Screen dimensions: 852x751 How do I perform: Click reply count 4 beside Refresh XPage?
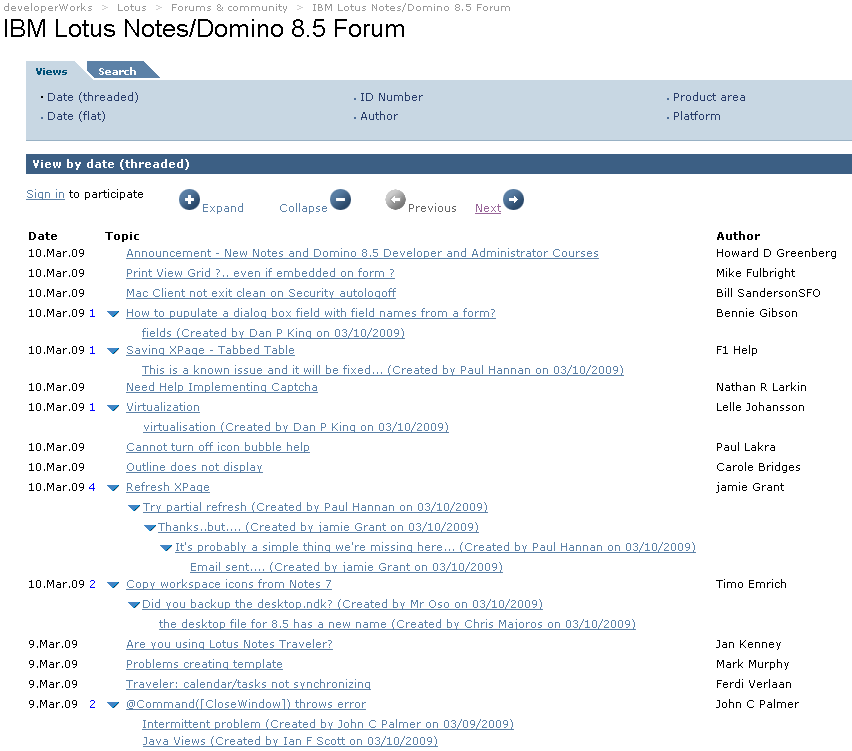(x=92, y=487)
